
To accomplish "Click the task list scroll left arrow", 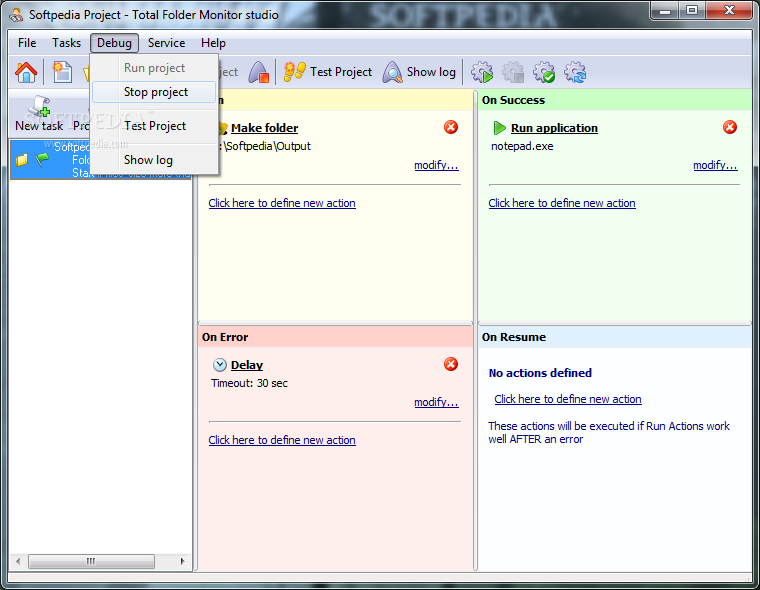I will click(x=18, y=561).
